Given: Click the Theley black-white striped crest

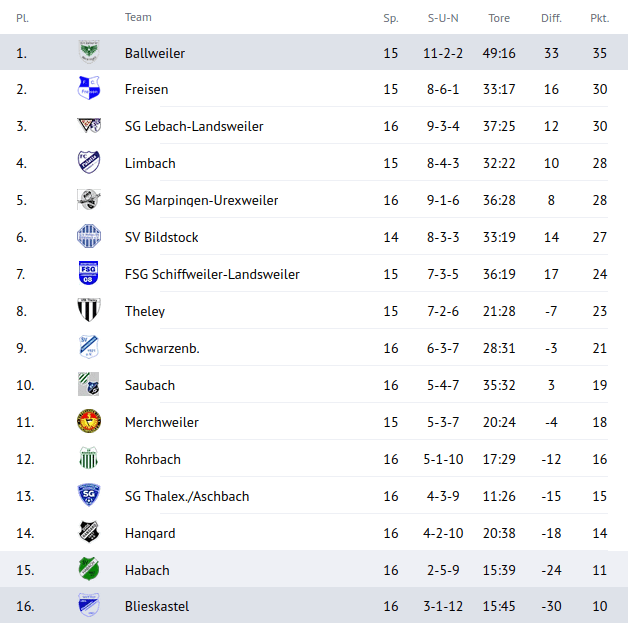Looking at the screenshot, I should (x=89, y=310).
